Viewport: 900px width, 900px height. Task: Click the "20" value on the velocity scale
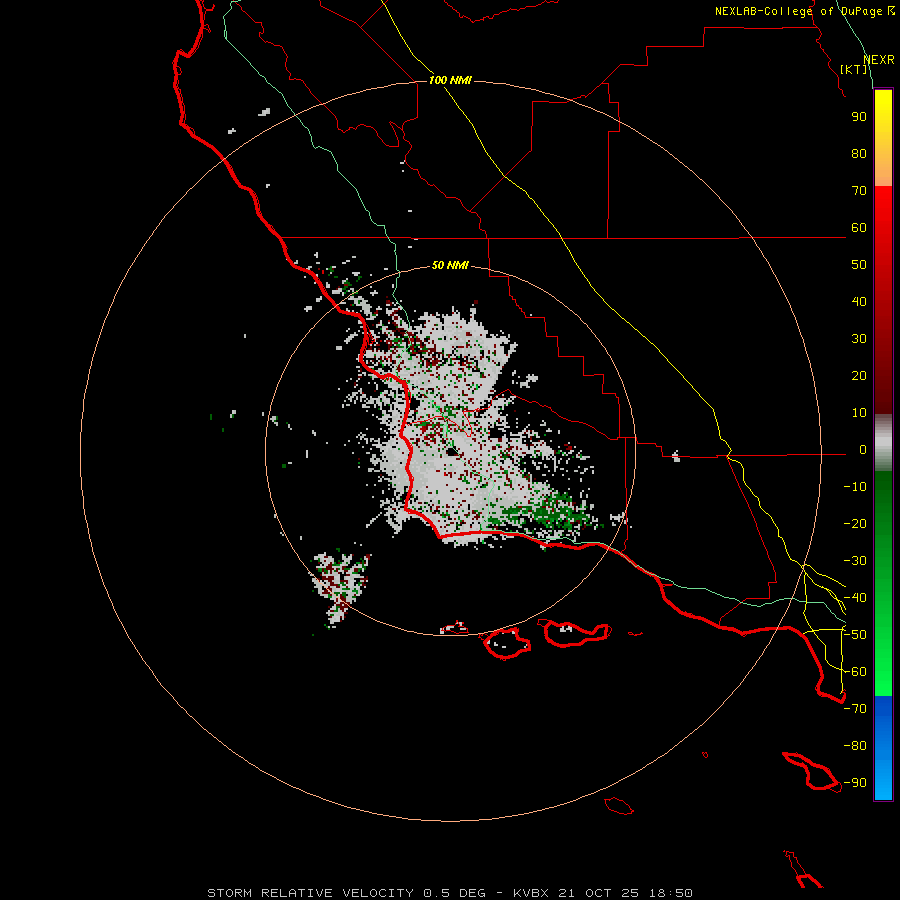pos(859,376)
